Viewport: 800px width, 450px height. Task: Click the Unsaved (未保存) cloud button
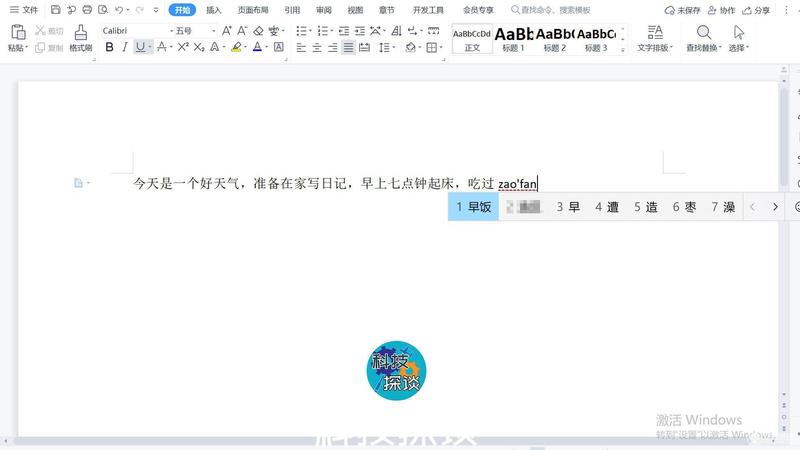click(x=682, y=10)
